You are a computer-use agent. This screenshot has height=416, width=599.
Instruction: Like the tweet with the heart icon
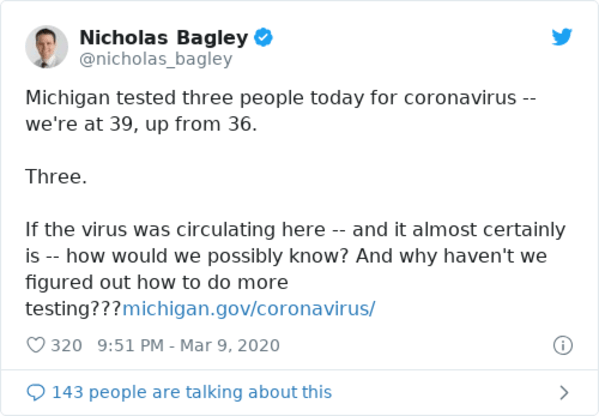pyautogui.click(x=36, y=345)
